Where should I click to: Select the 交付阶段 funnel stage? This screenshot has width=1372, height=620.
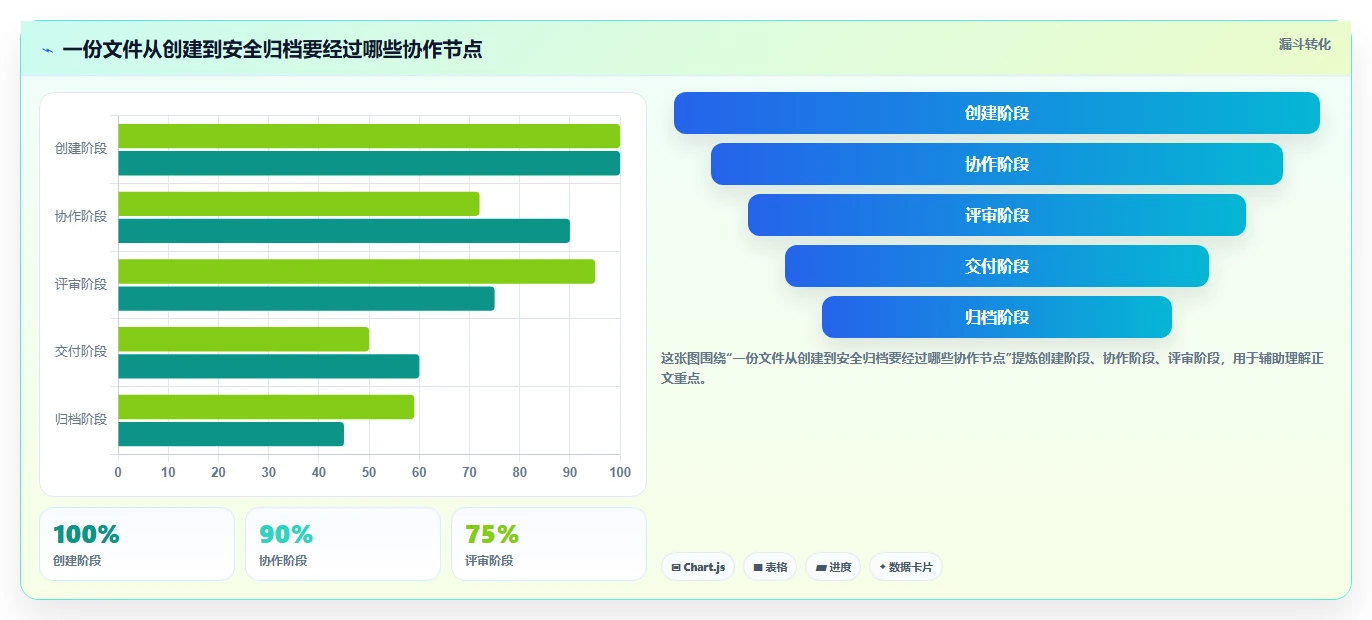click(x=997, y=266)
